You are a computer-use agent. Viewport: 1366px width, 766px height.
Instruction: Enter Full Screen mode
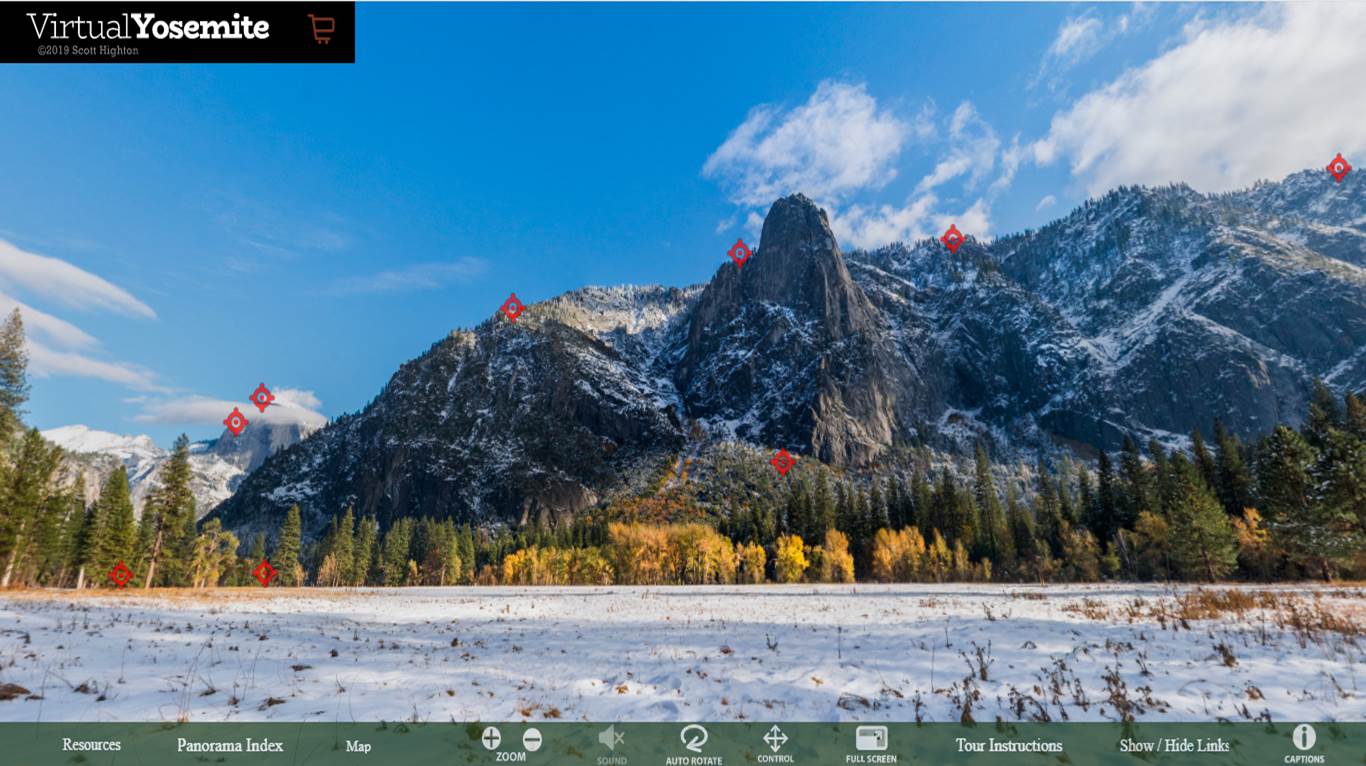coord(871,739)
